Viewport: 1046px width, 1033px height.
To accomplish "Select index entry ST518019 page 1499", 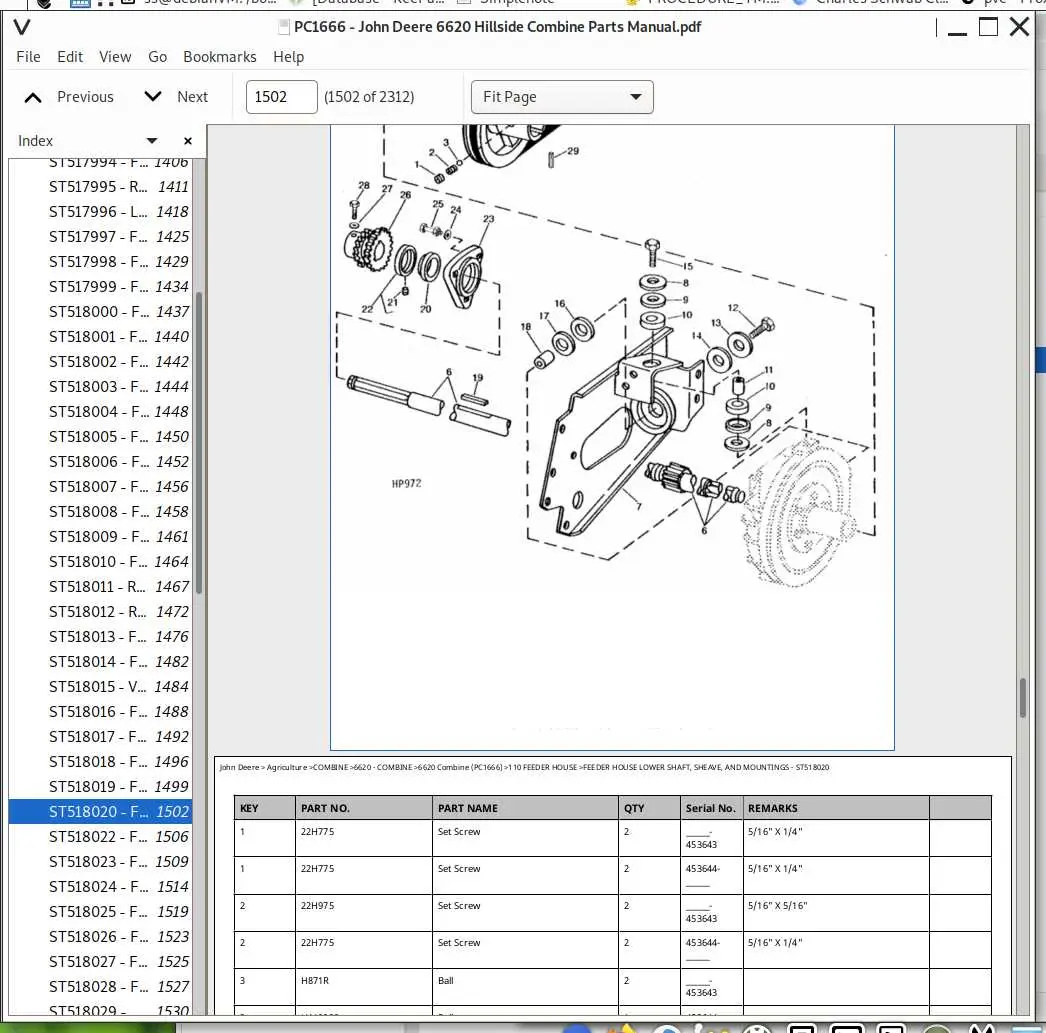I will coord(100,787).
